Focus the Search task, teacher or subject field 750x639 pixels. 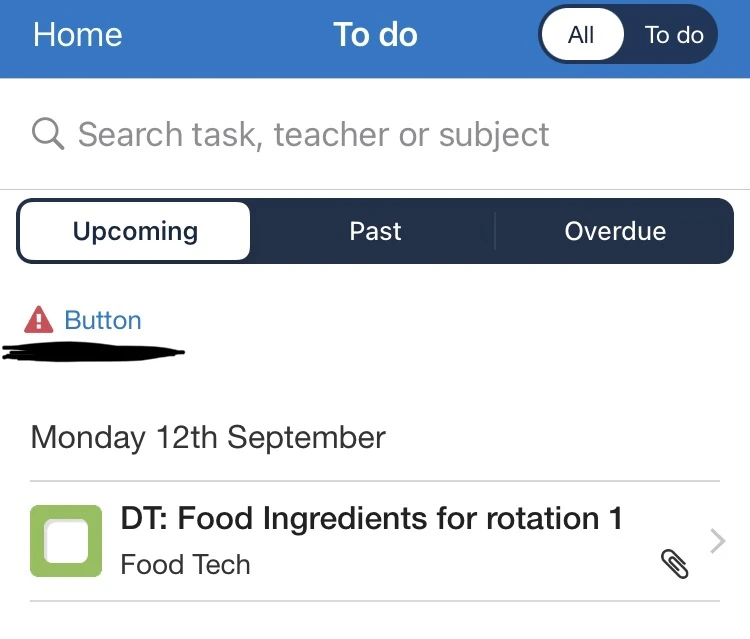[x=313, y=134]
